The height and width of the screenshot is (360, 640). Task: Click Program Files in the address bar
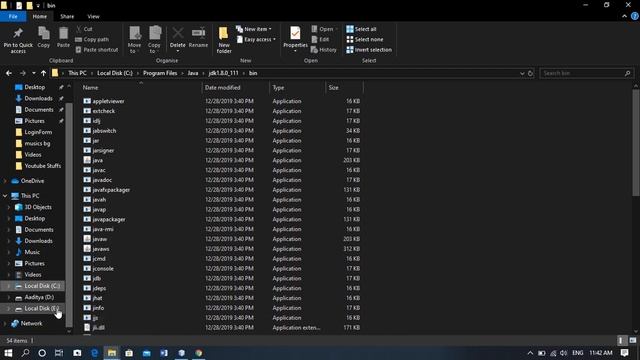click(x=160, y=73)
